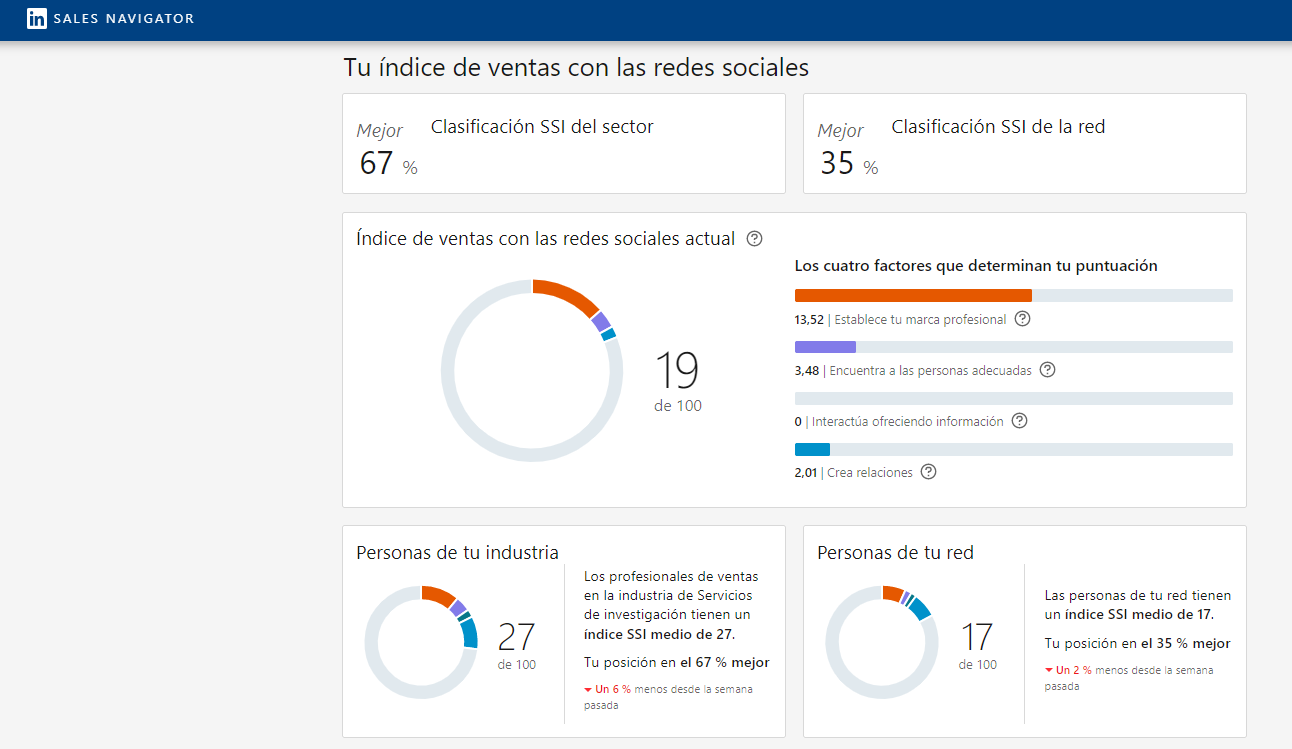1292x749 pixels.
Task: Click the Un 6 % menos weekly change
Action: (x=668, y=697)
